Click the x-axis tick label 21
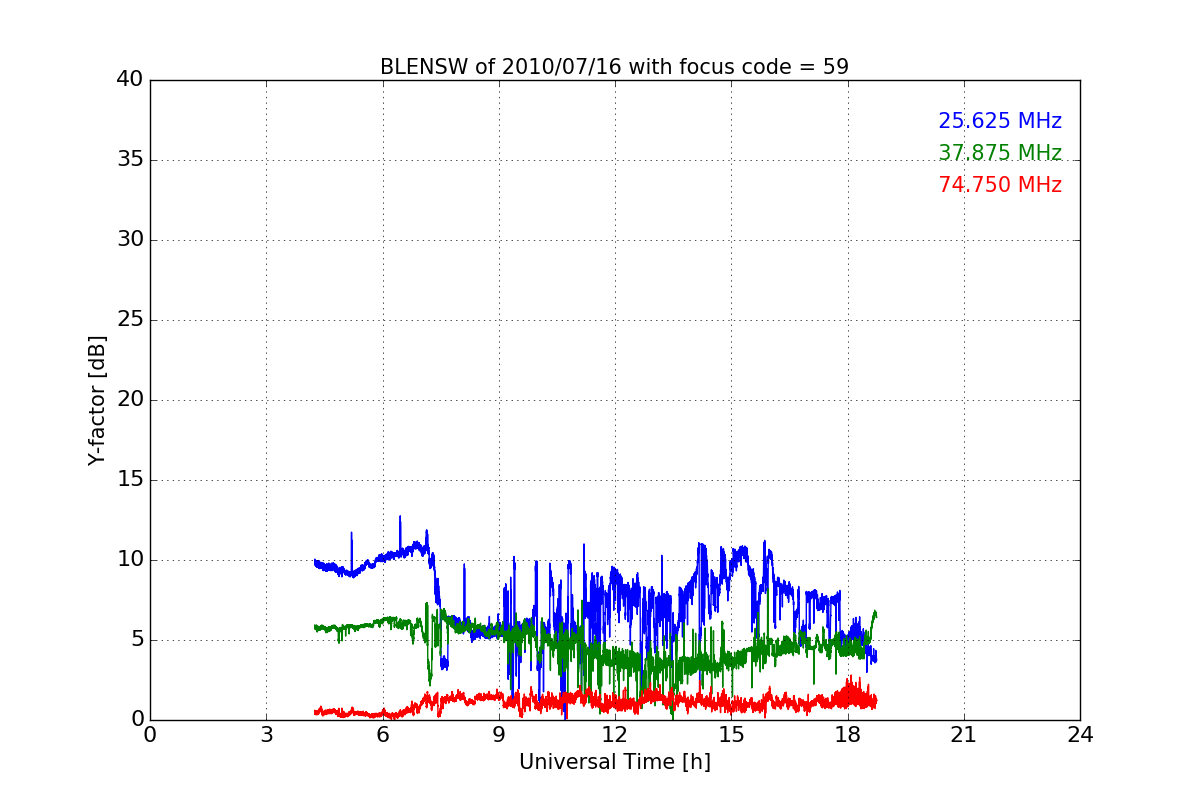 [x=964, y=735]
